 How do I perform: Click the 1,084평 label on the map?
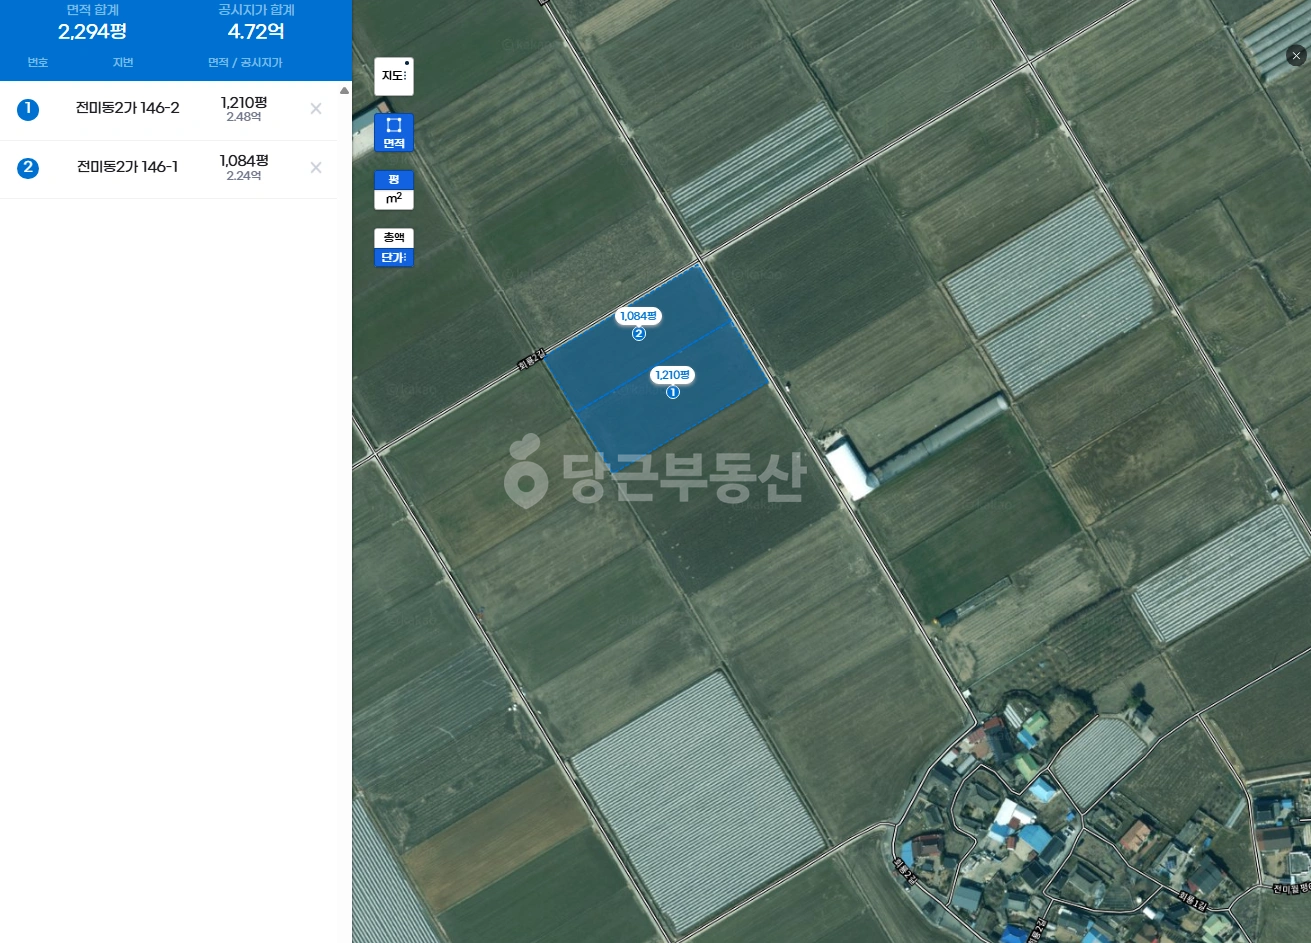639,316
